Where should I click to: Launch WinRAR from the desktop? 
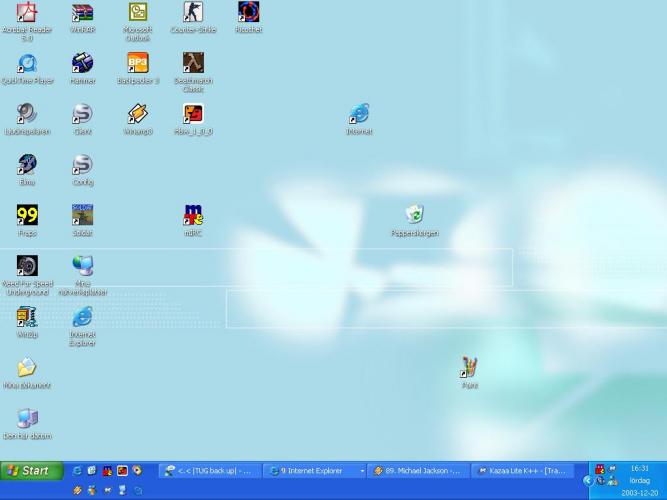click(x=83, y=13)
